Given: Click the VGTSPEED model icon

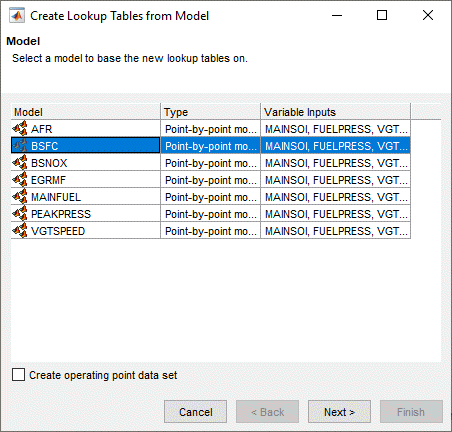Looking at the screenshot, I should 20,231.
